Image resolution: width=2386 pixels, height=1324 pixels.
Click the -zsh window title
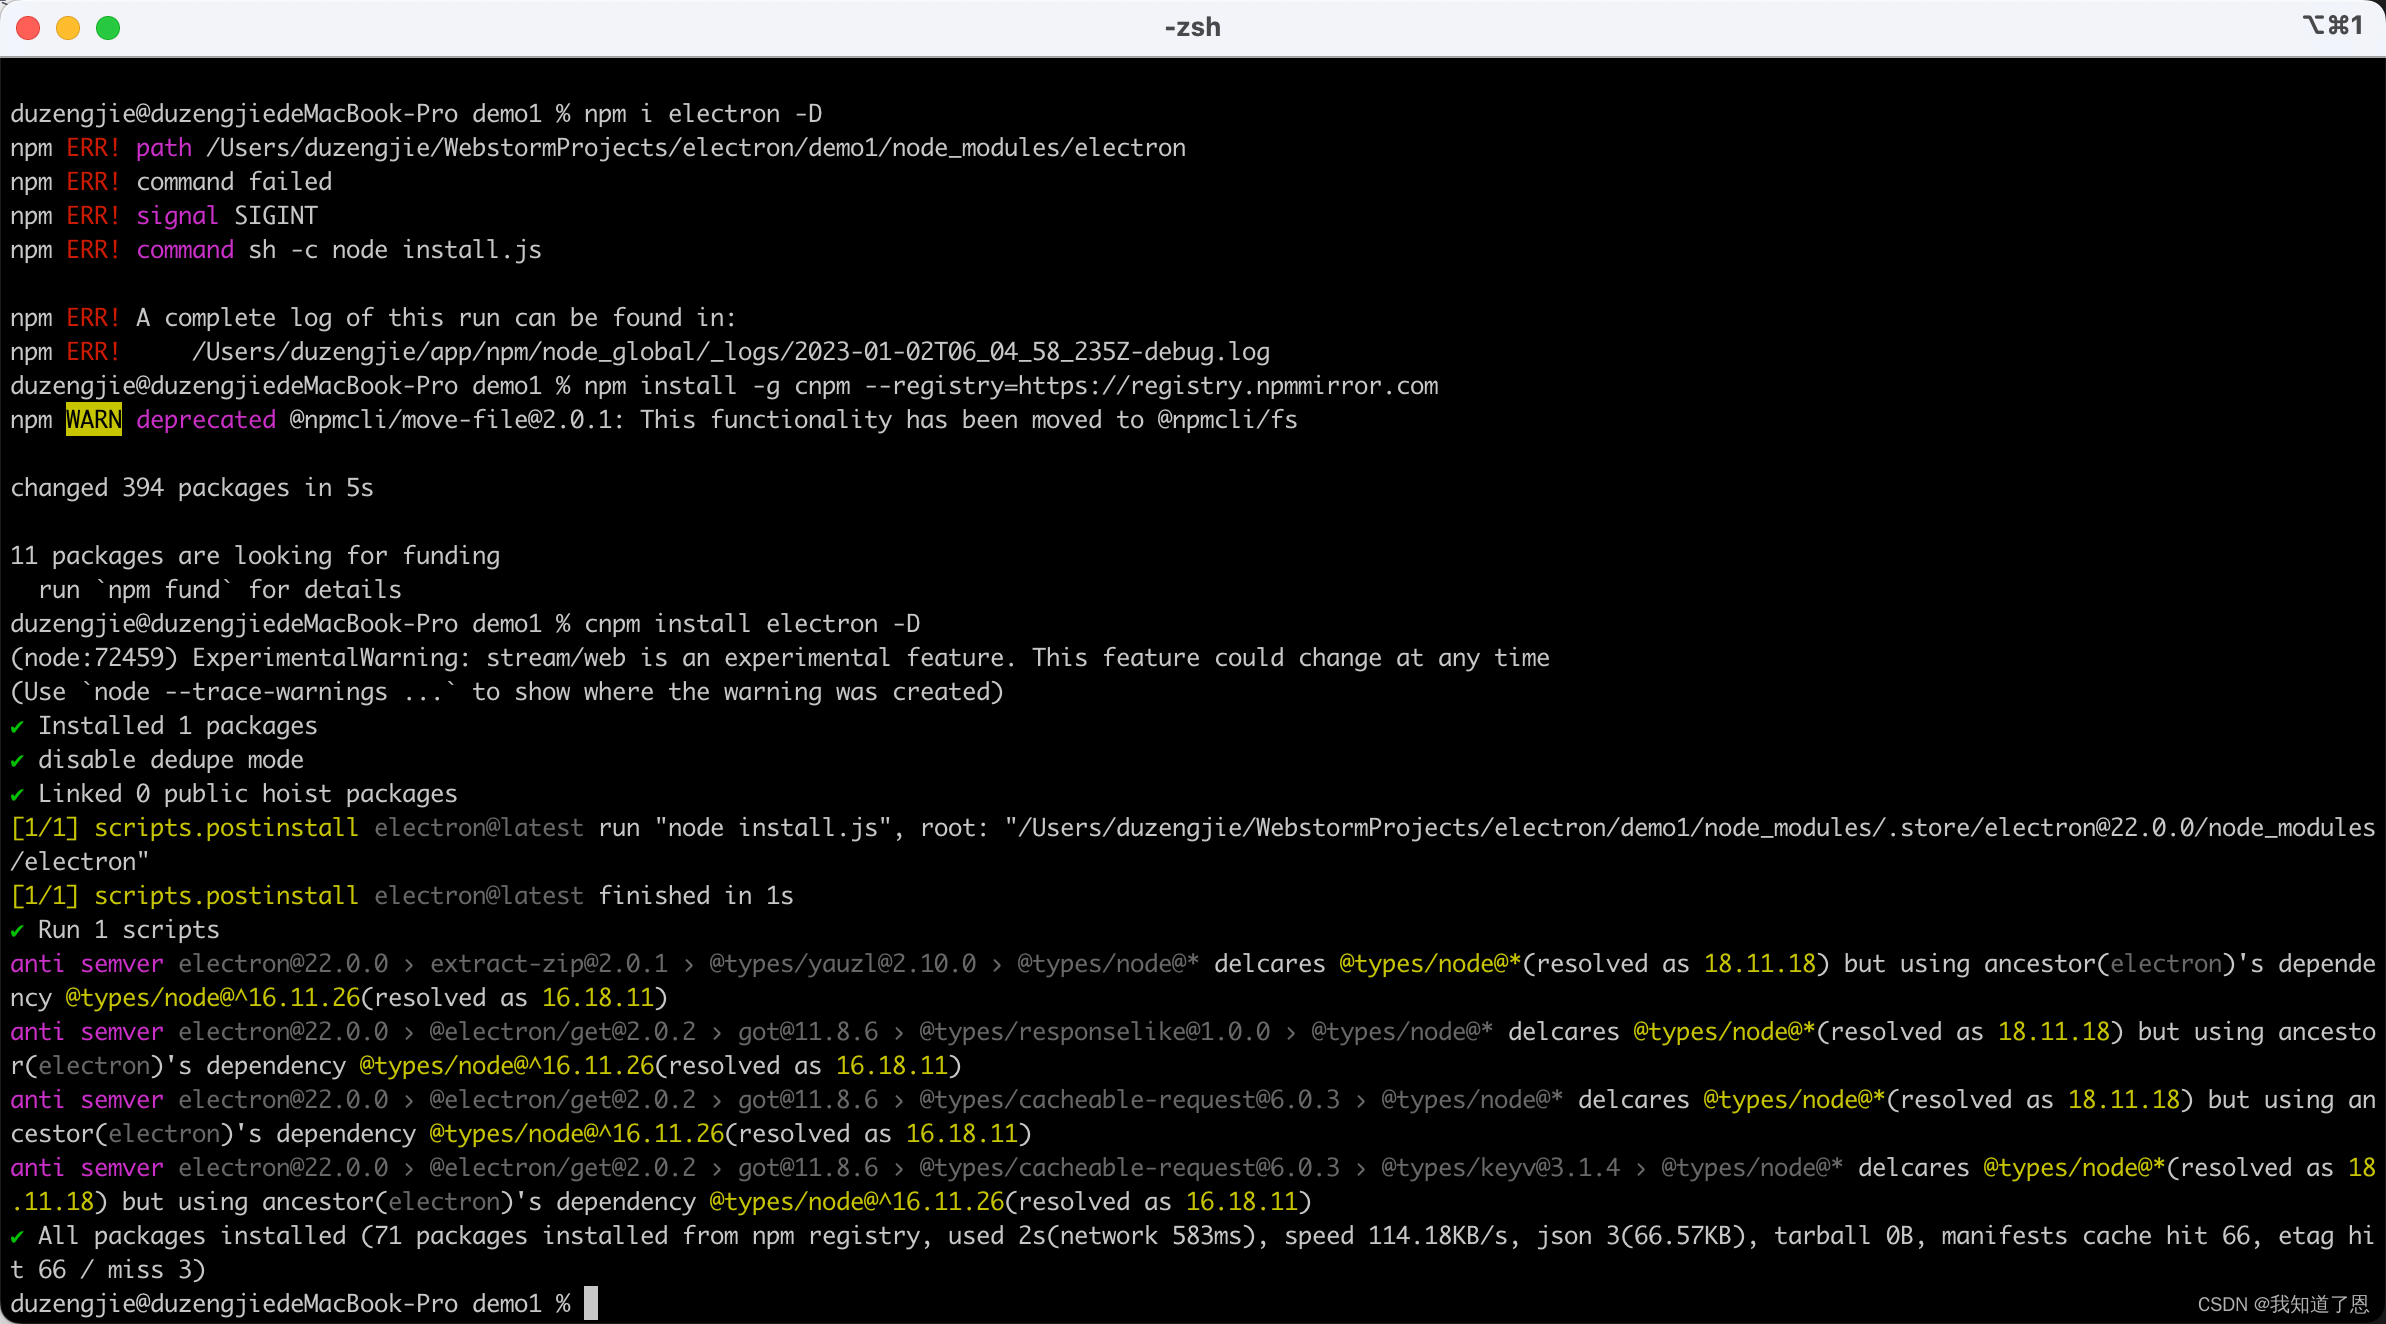pos(1192,27)
